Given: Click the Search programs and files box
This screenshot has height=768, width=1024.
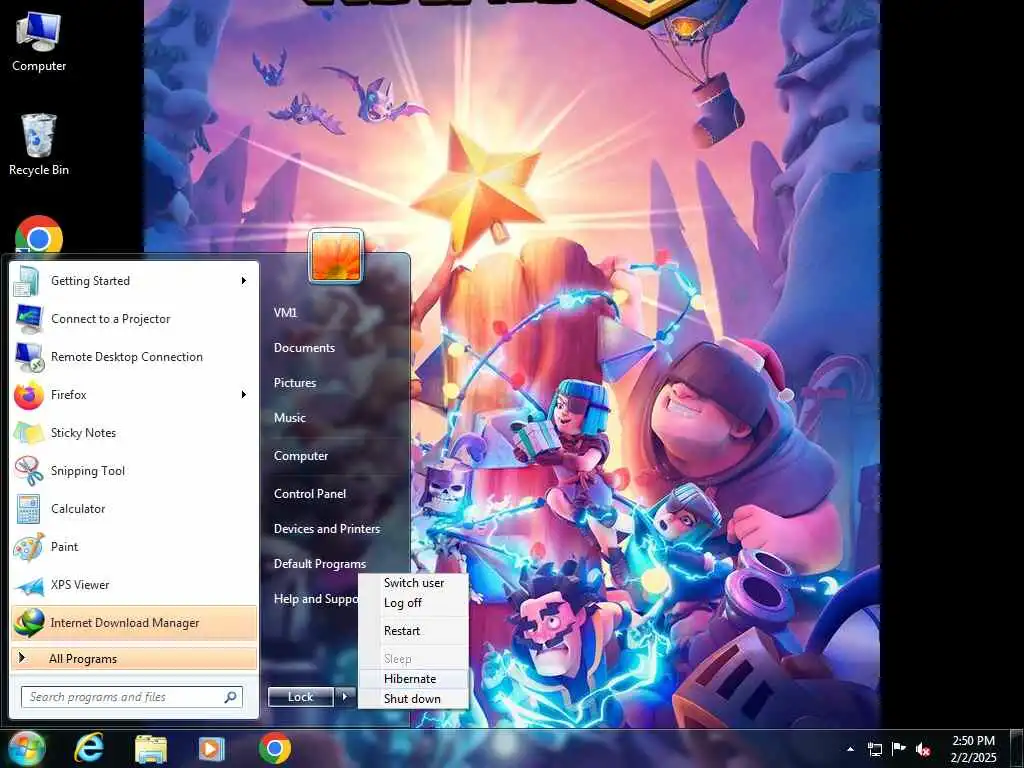Looking at the screenshot, I should pyautogui.click(x=131, y=697).
